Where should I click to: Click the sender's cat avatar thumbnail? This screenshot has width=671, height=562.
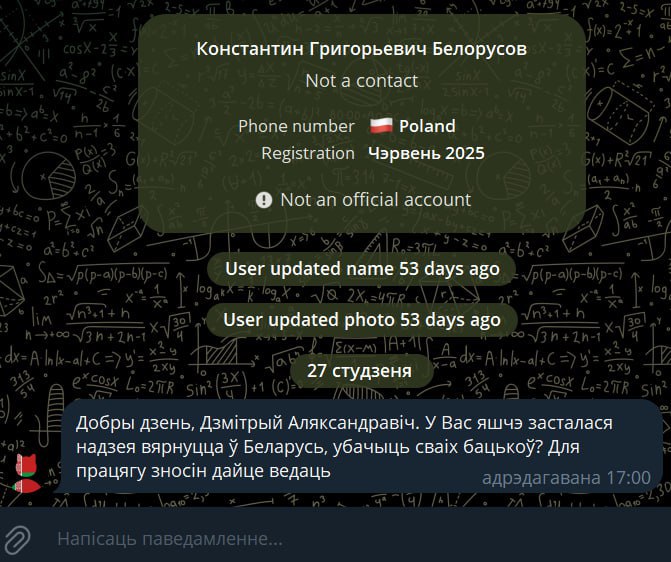click(x=26, y=473)
